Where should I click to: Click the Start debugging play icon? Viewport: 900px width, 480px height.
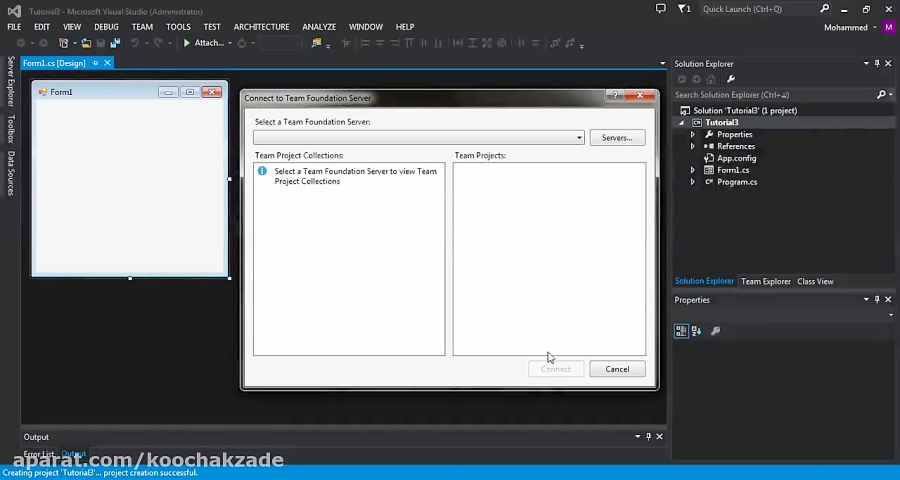pos(187,43)
